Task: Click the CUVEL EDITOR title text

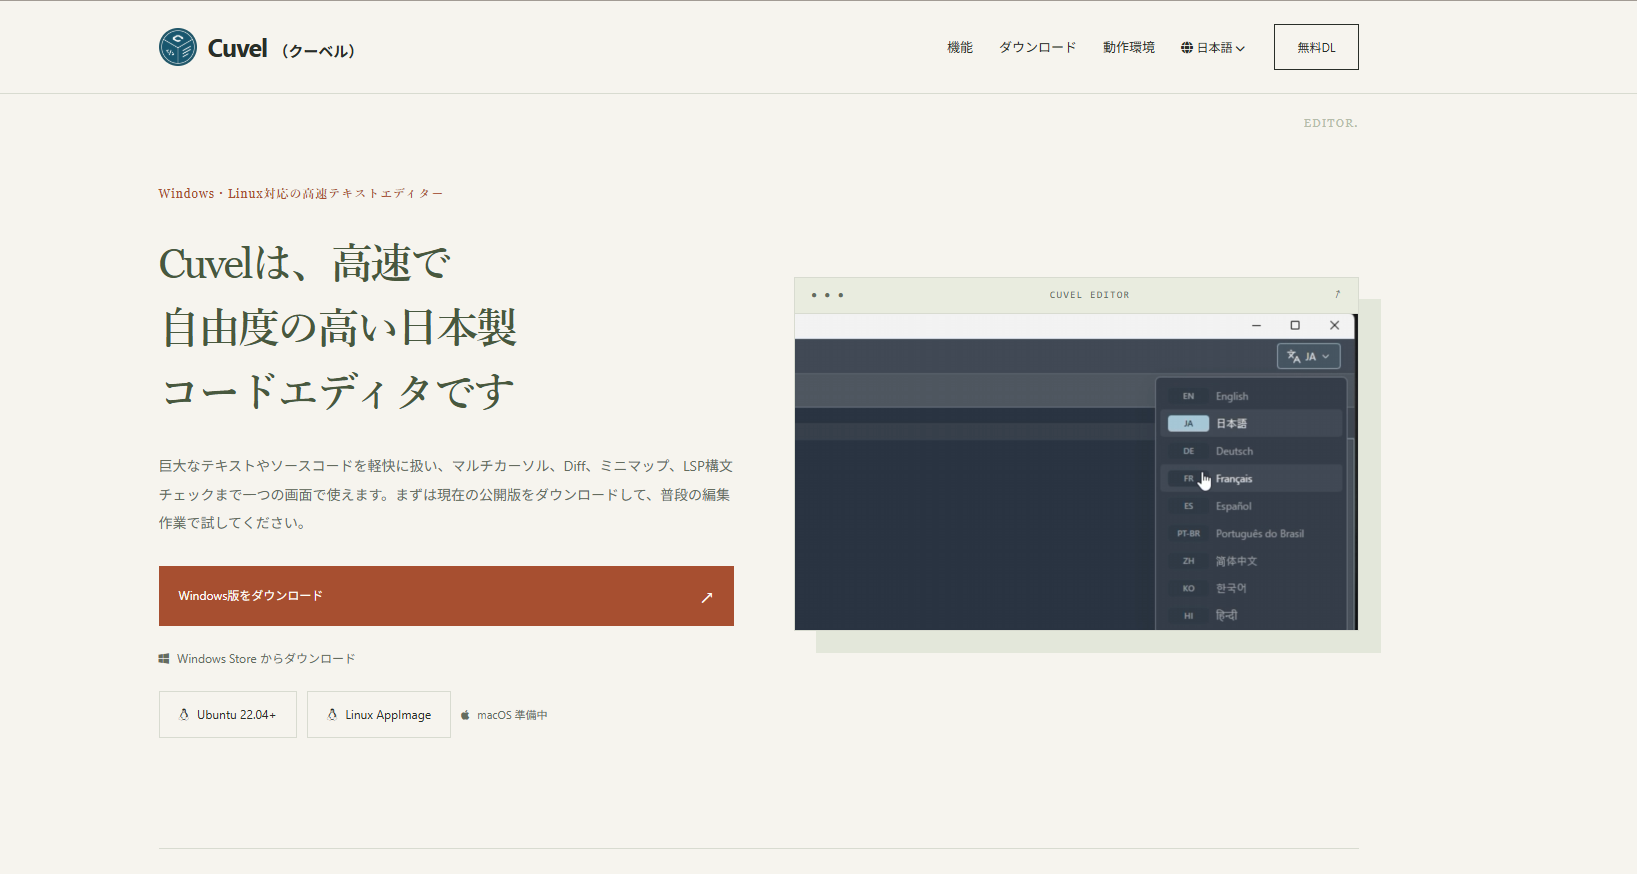Action: (x=1089, y=295)
